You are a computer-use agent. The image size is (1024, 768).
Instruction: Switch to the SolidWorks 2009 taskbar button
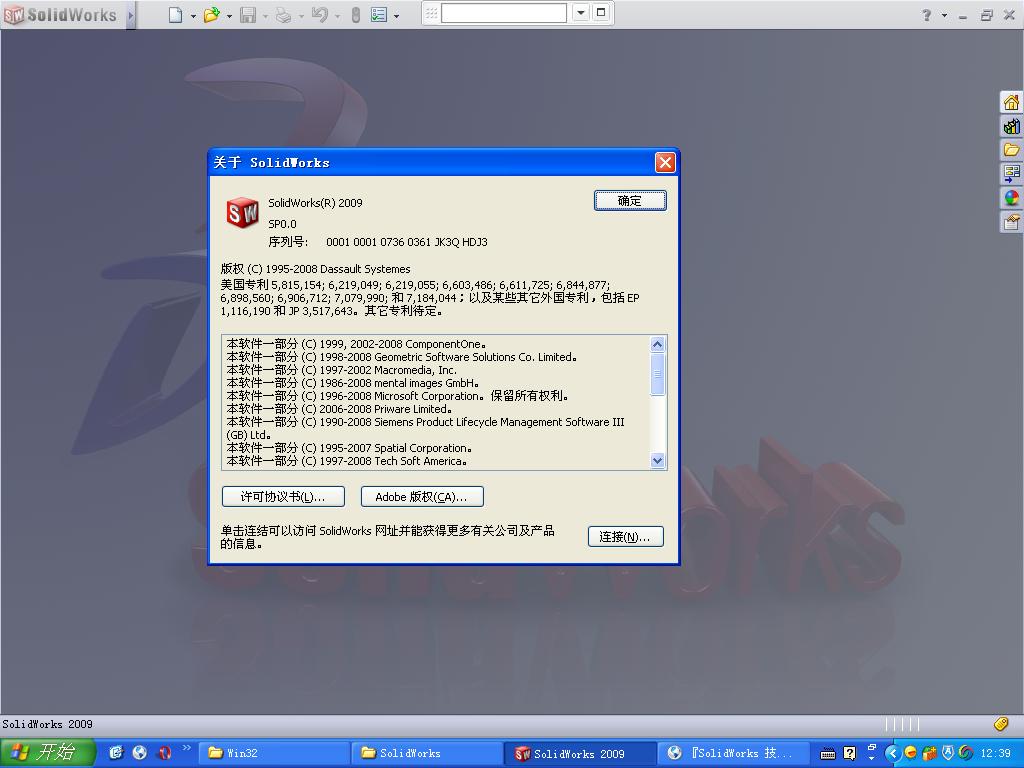click(580, 753)
